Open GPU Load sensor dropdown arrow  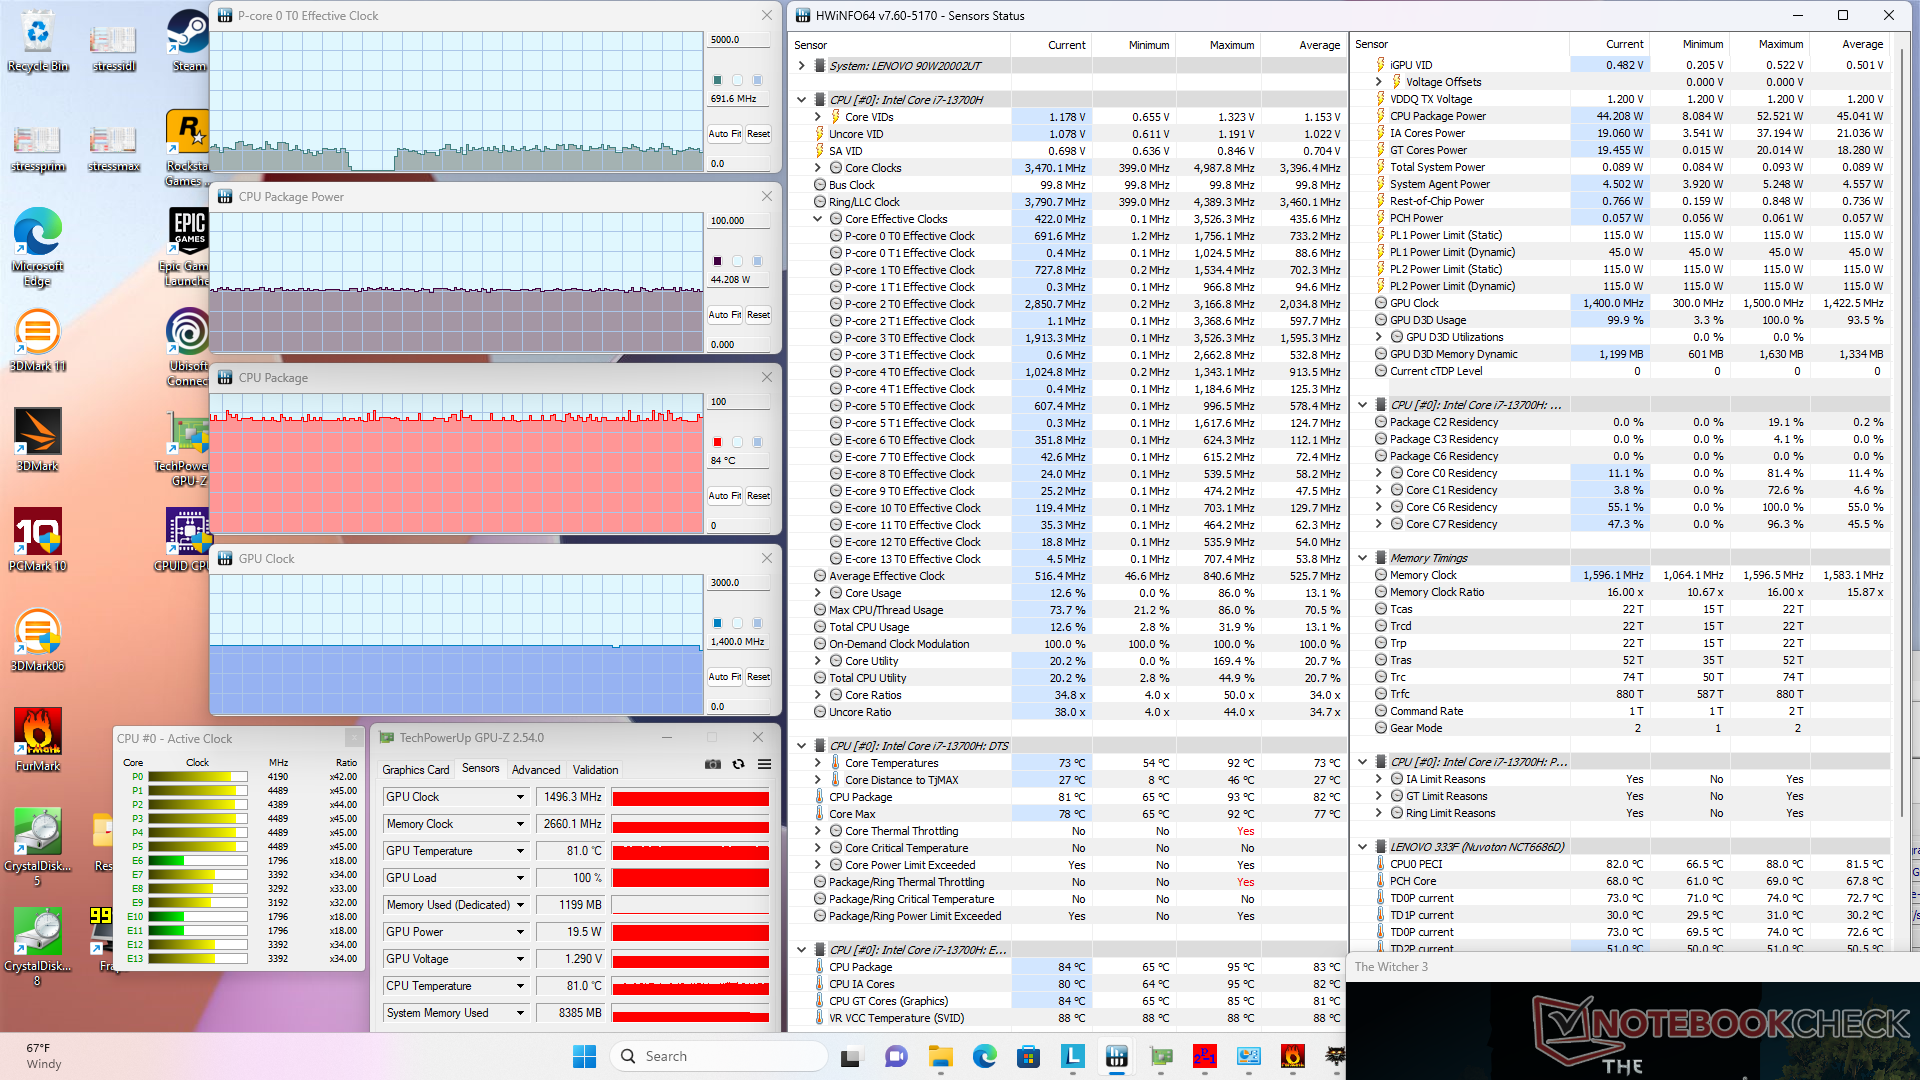tap(520, 878)
